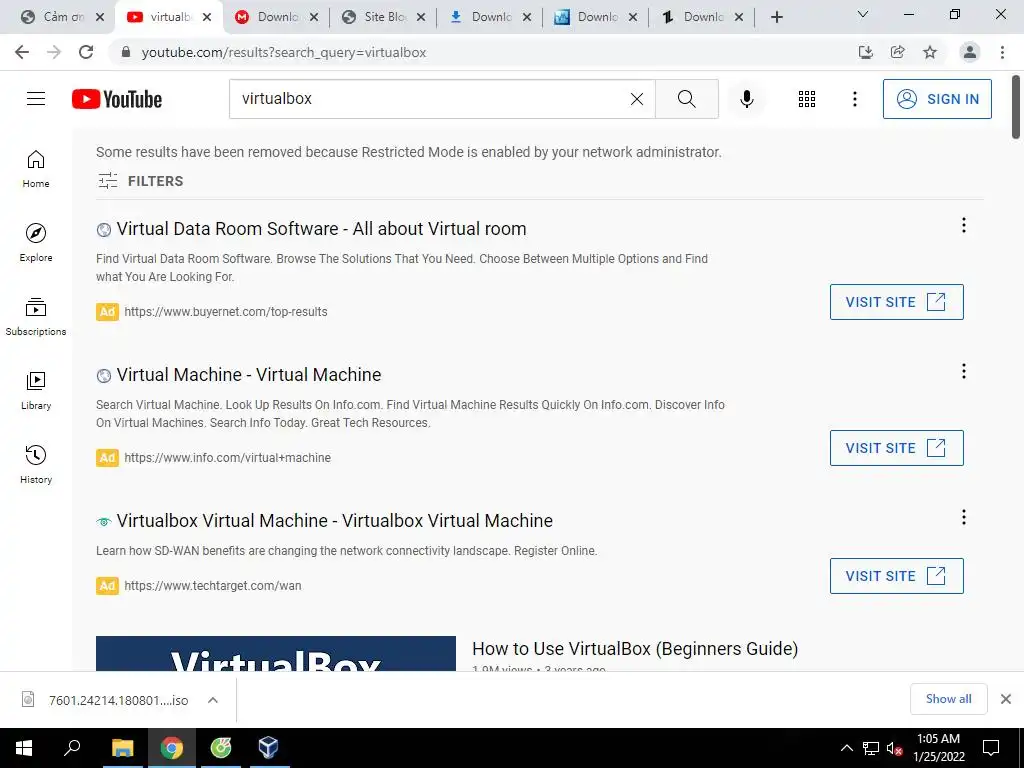Open Virtual Data Room Software ad title
Screen dimensions: 1024x768
[321, 229]
